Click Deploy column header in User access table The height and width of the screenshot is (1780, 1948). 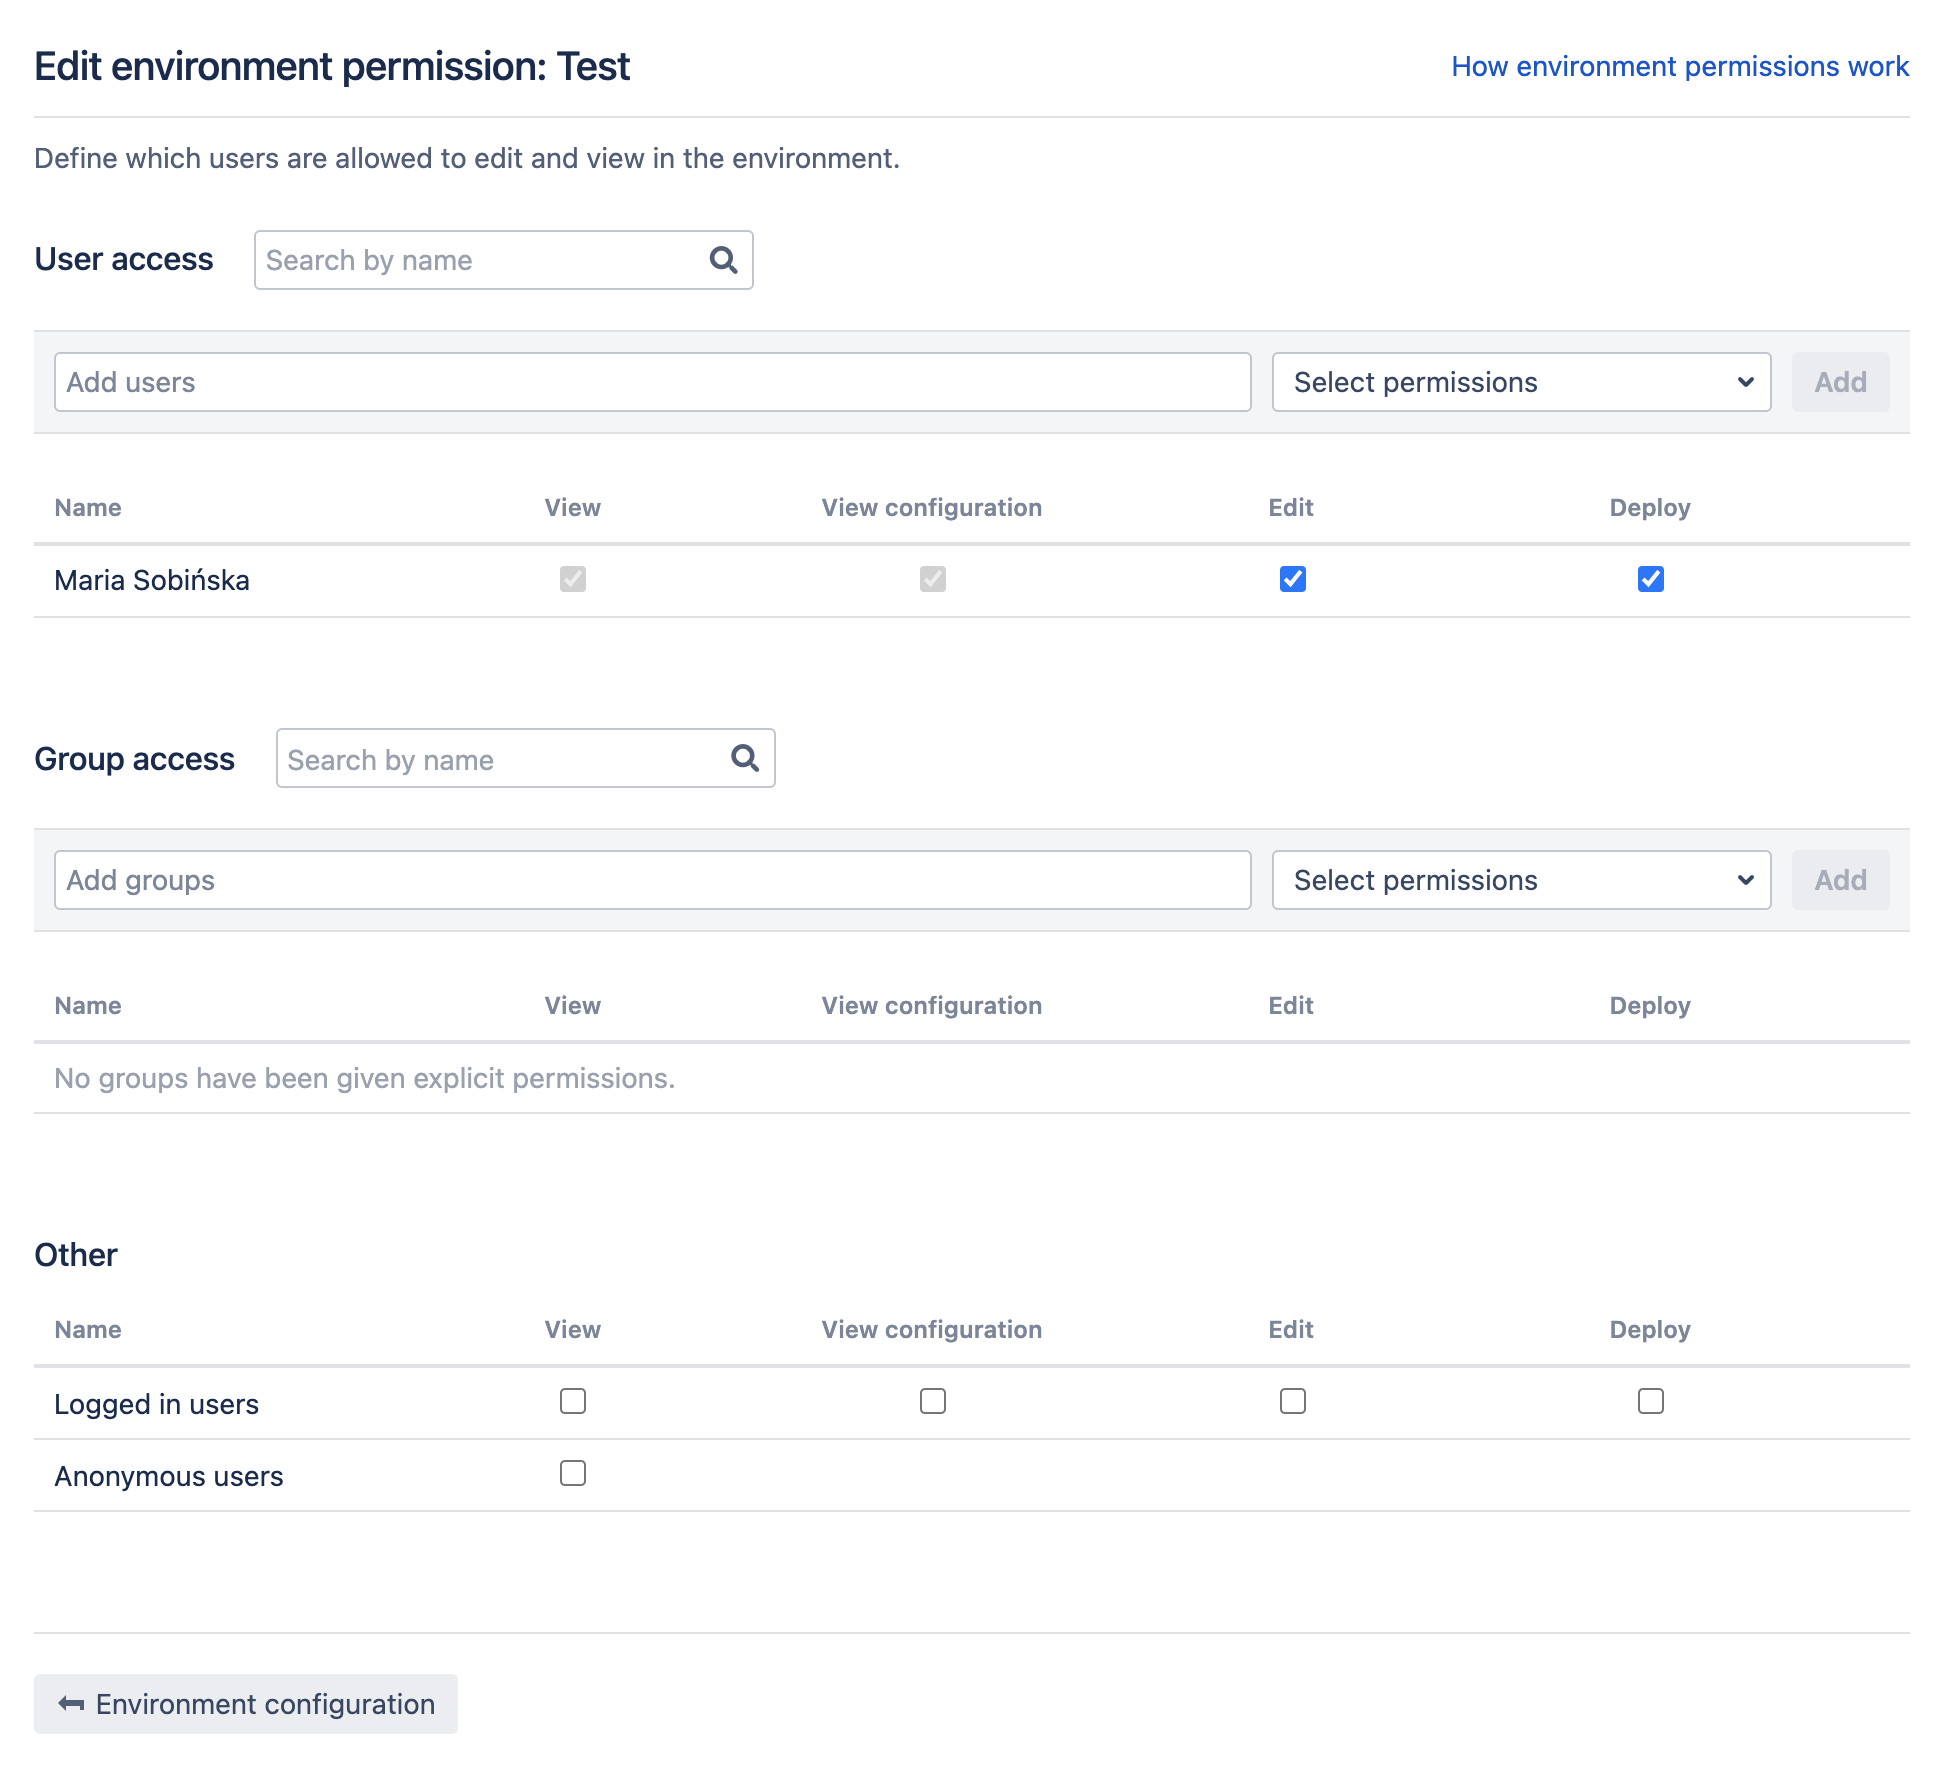tap(1650, 508)
